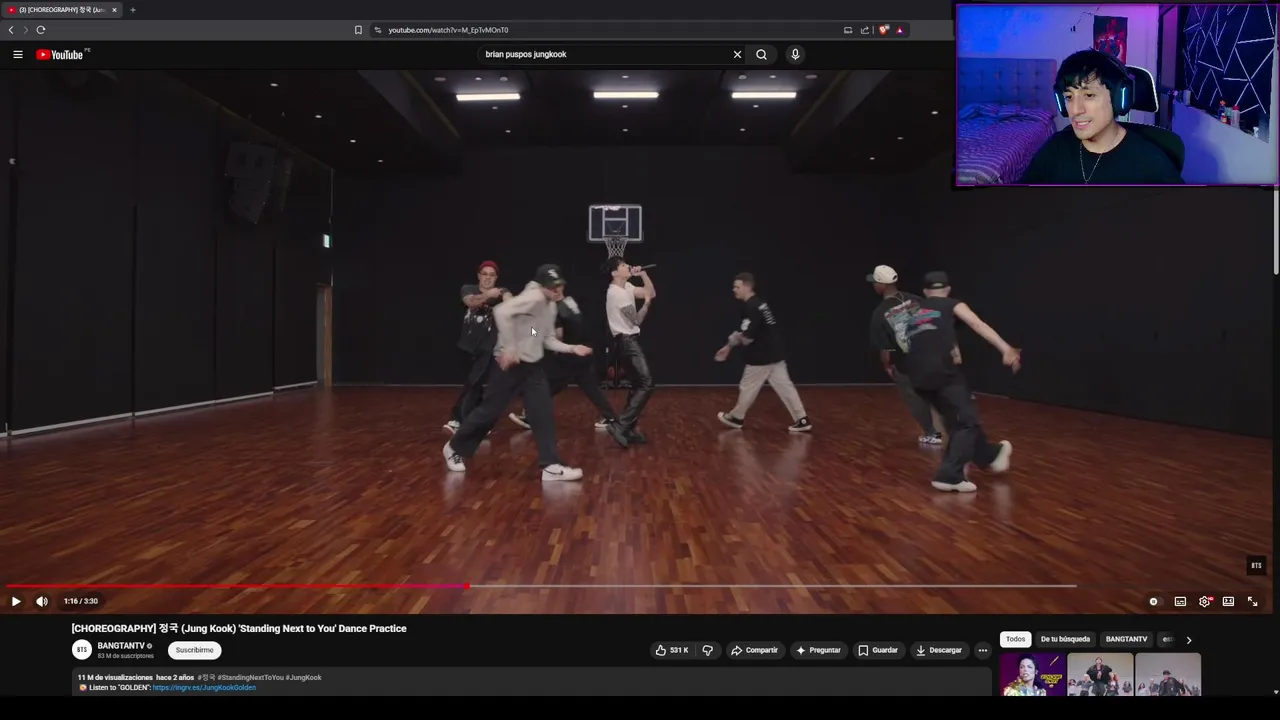The width and height of the screenshot is (1280, 720).
Task: Click the '11 M de visualizaciones' text
Action: 115,678
